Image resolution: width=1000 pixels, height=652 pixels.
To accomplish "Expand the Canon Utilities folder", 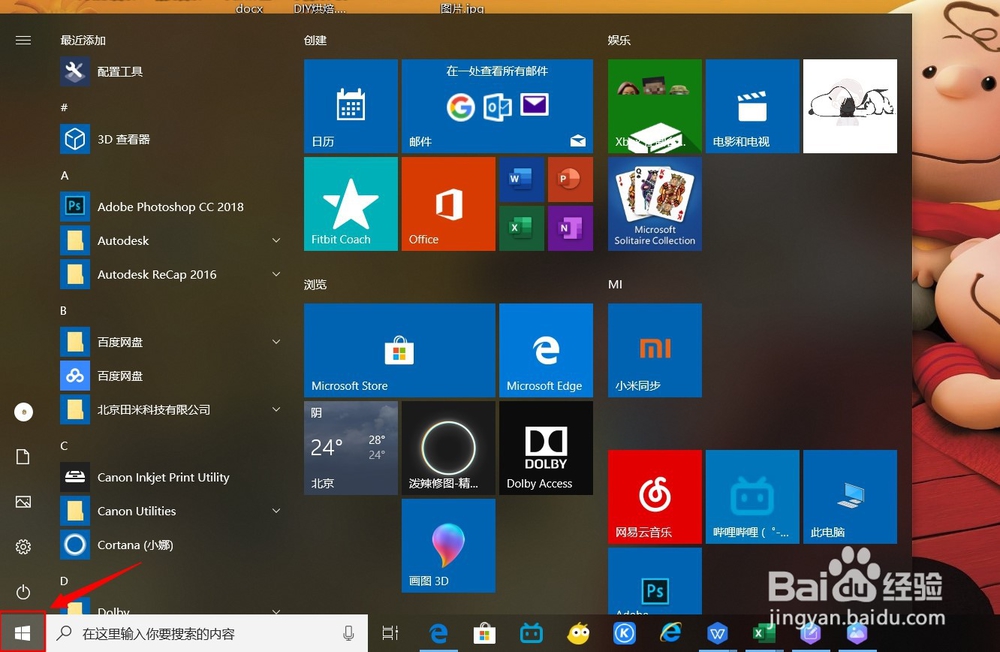I will (276, 511).
